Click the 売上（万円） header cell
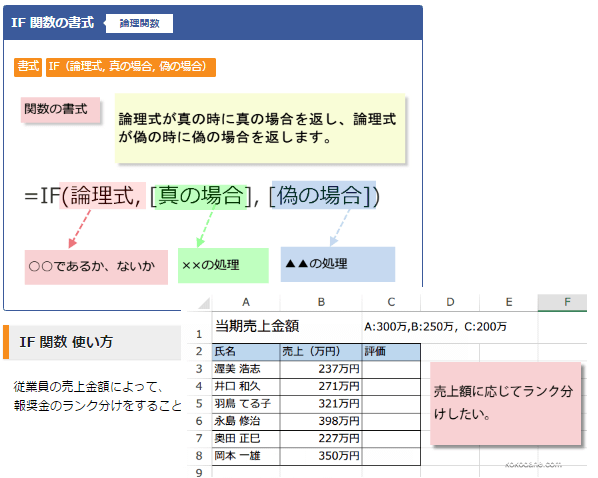This screenshot has width=598, height=478. pos(321,352)
